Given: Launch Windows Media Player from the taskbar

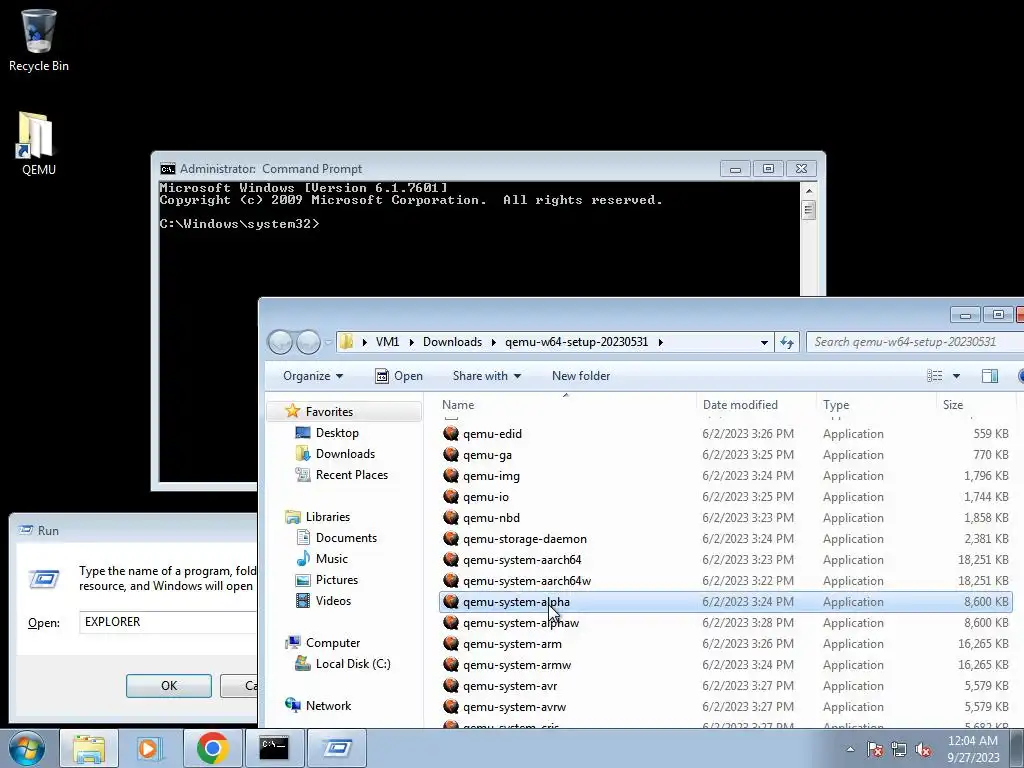Looking at the screenshot, I should tap(150, 748).
